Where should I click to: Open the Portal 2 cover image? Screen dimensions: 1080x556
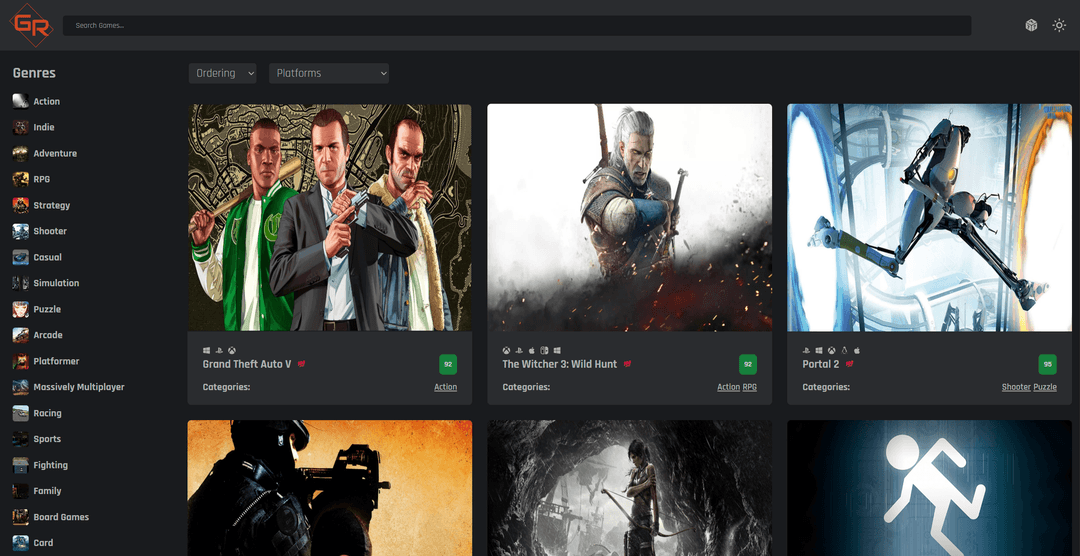pyautogui.click(x=929, y=218)
